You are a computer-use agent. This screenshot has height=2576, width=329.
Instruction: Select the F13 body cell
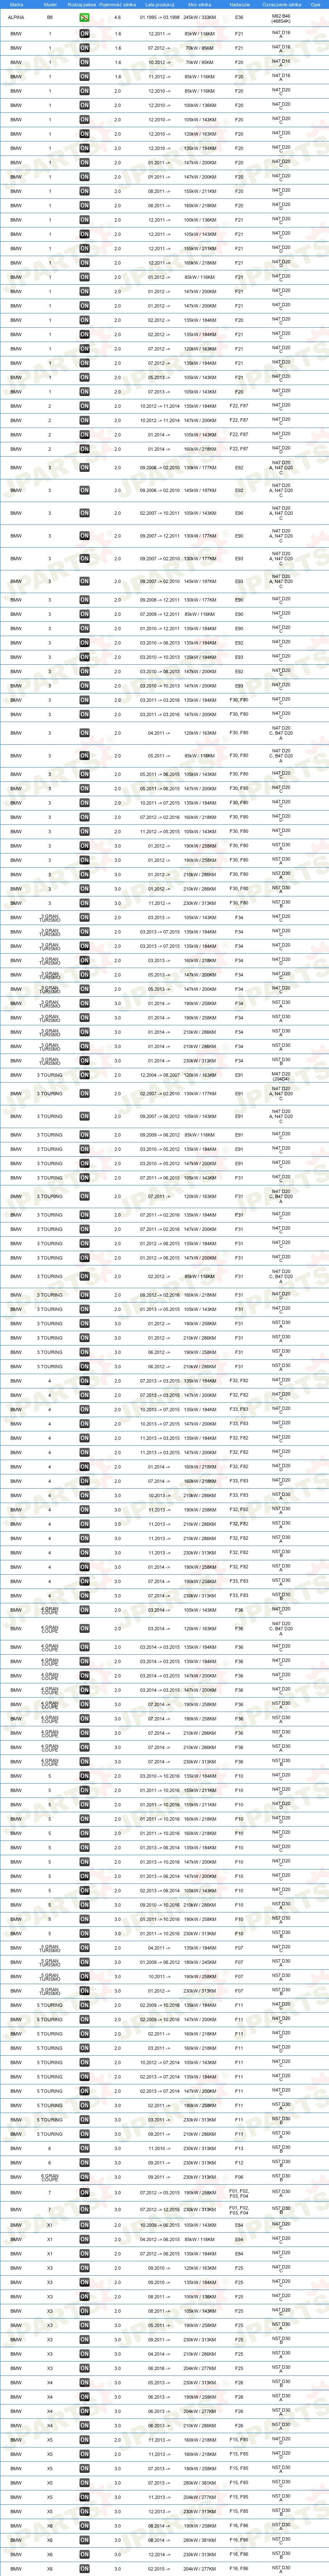coord(238,2148)
